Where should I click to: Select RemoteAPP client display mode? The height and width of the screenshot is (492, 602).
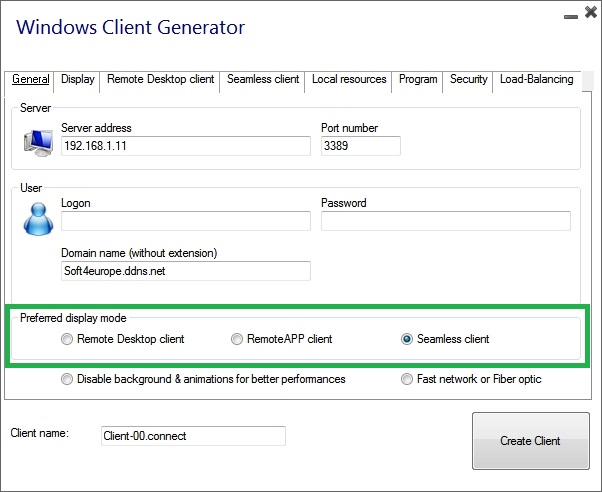(237, 339)
